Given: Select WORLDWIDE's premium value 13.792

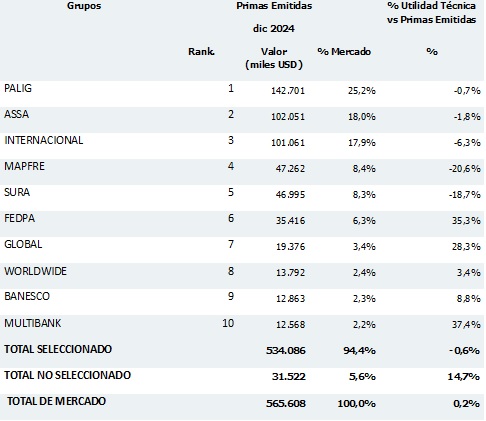Looking at the screenshot, I should click(x=290, y=272).
